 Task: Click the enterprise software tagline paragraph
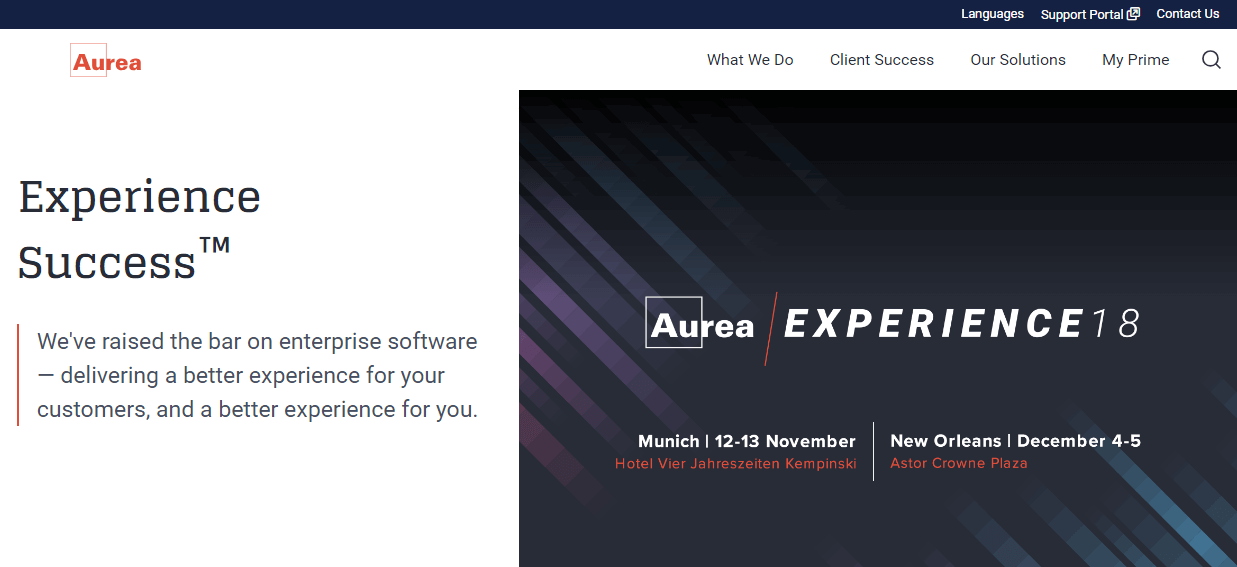tap(257, 375)
